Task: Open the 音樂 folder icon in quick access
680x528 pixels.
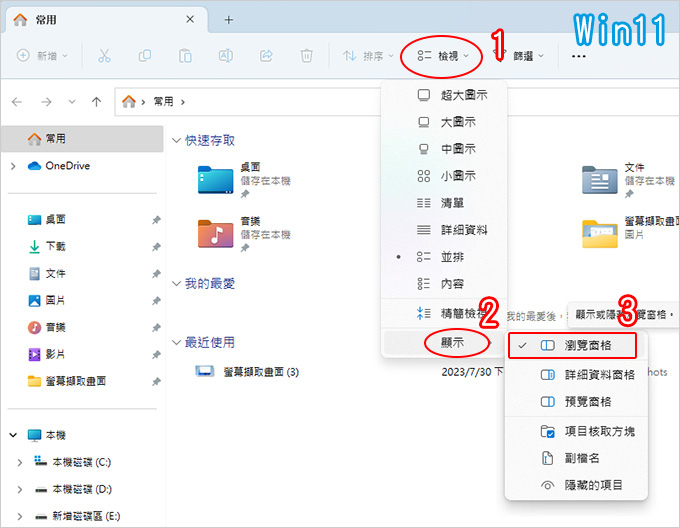Action: (216, 234)
